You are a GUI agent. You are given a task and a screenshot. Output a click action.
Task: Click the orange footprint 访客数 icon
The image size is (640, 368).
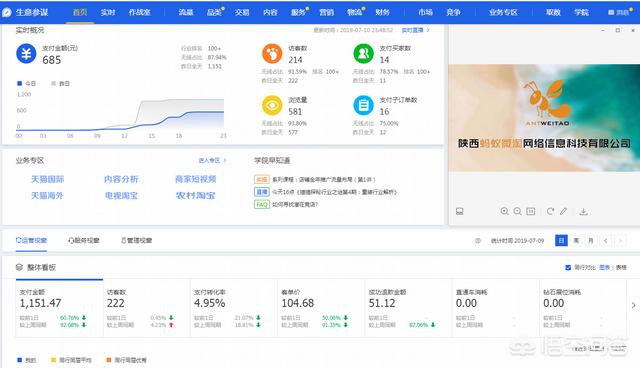272,54
